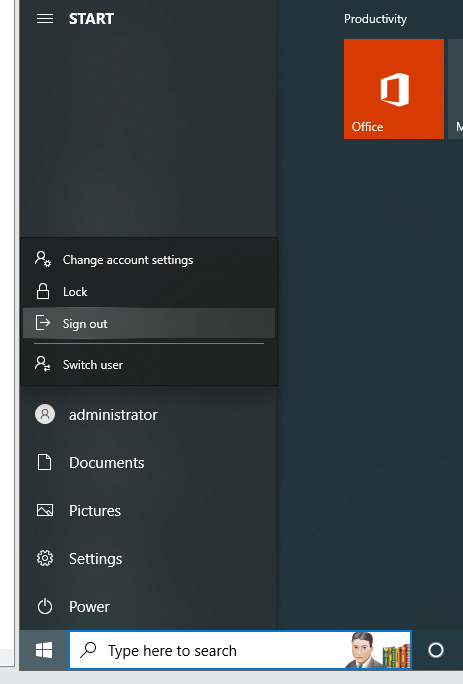The height and width of the screenshot is (684, 463).
Task: Collapse the Start hamburger menu icon
Action: tap(45, 19)
